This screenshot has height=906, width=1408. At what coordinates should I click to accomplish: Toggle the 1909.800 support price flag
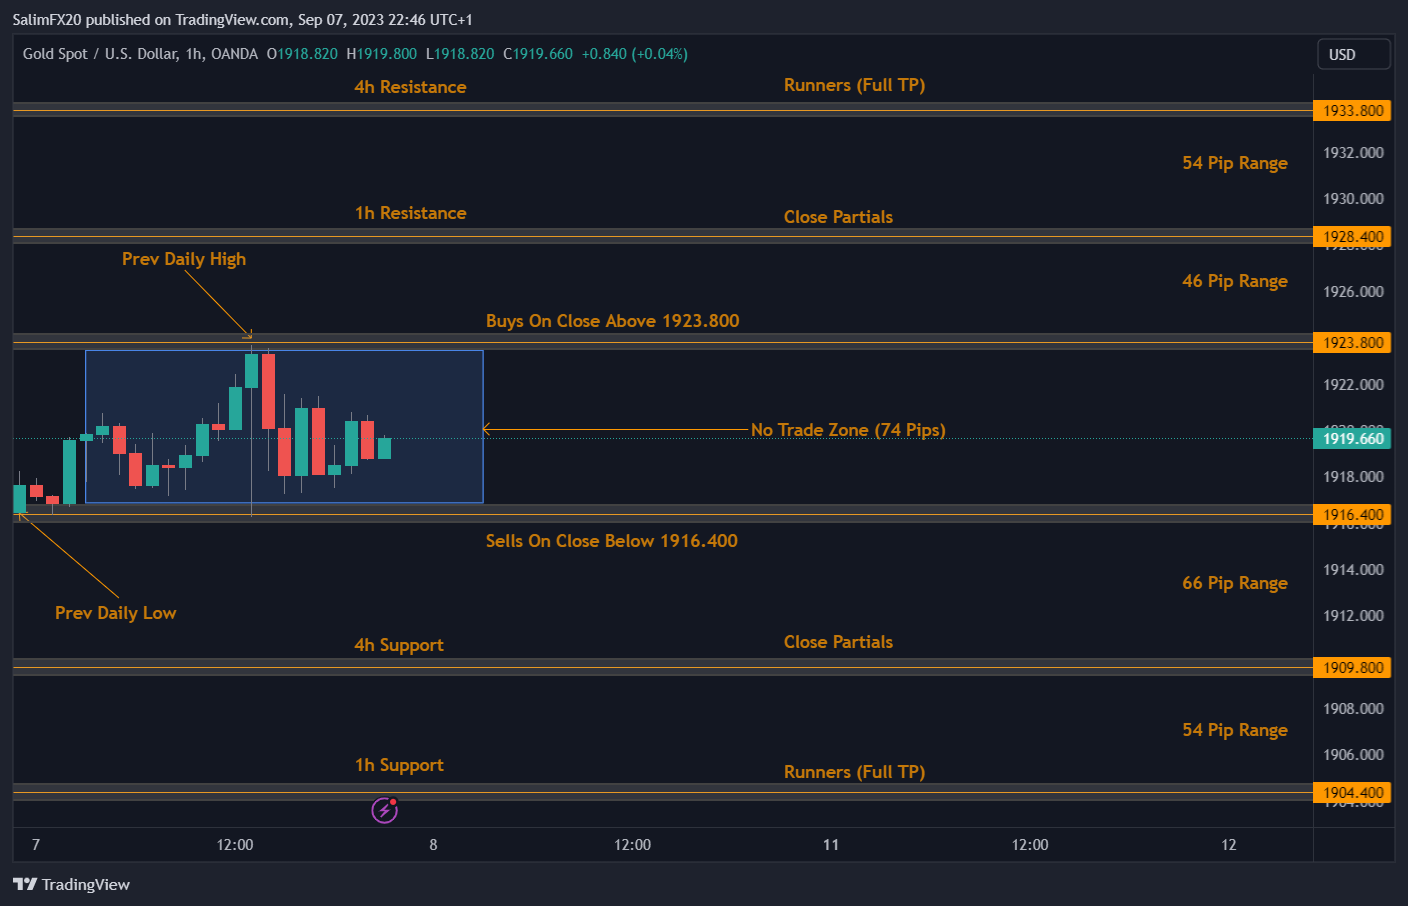click(x=1352, y=667)
